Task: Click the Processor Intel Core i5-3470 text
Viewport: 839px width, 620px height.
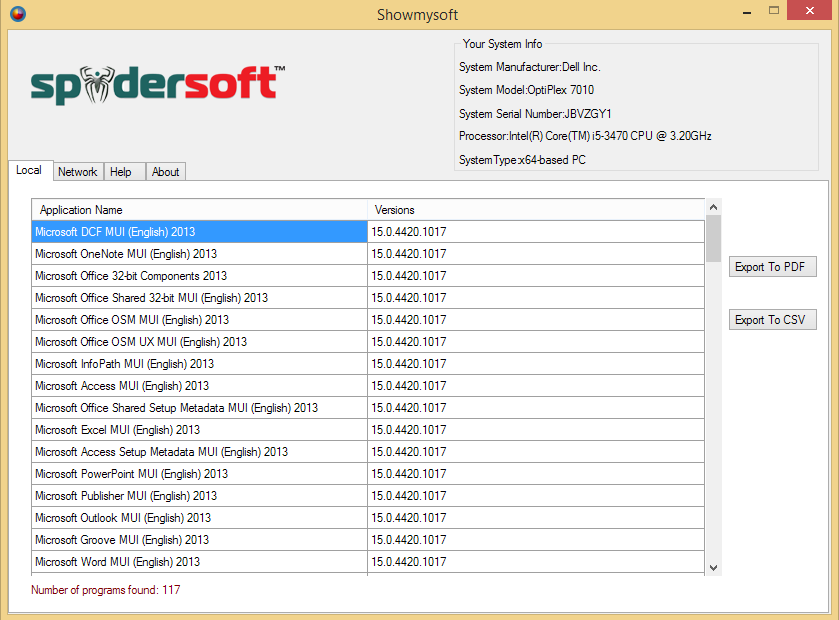Action: tap(585, 136)
